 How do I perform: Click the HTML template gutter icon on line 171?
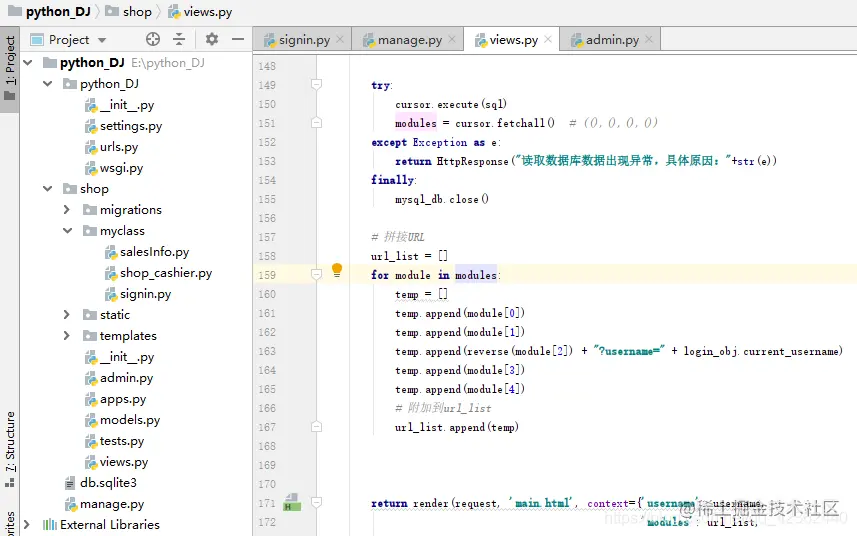coord(292,502)
